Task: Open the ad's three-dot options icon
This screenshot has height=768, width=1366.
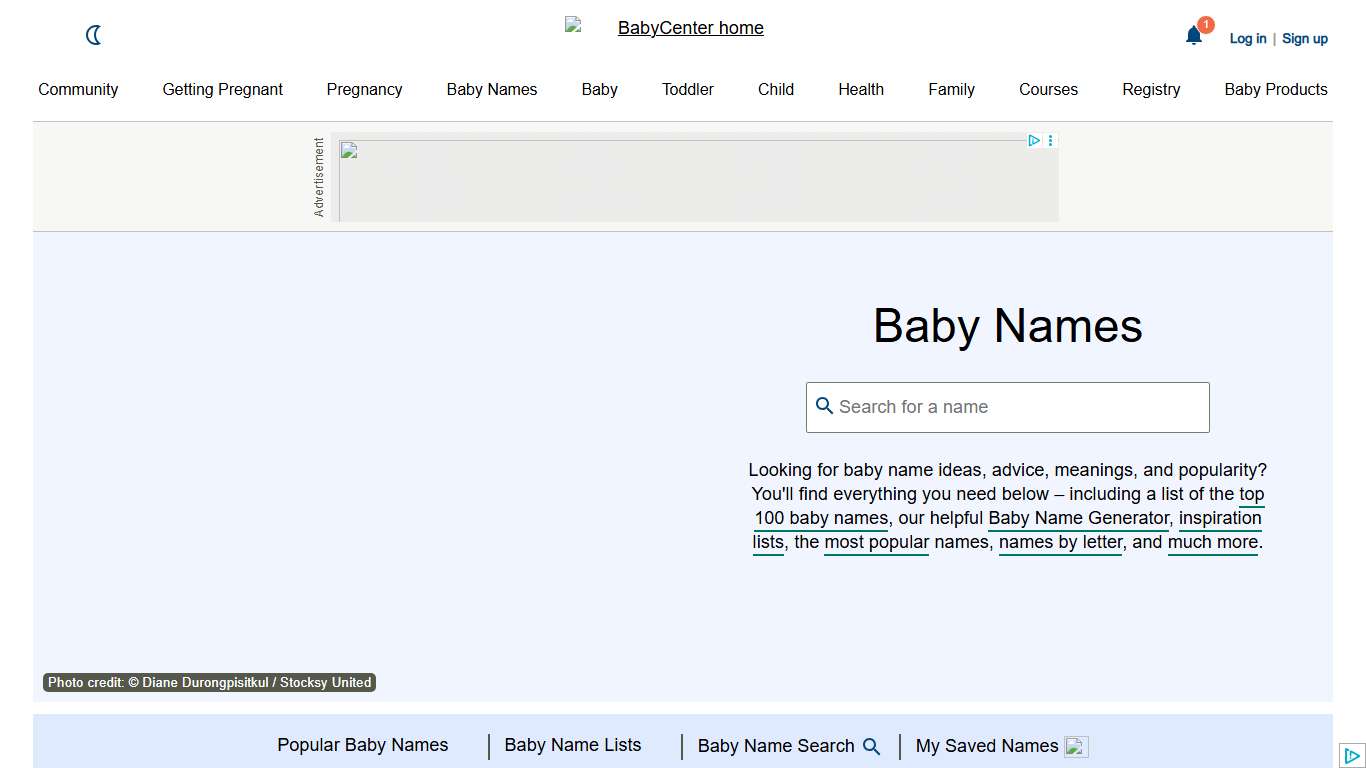Action: click(1050, 140)
